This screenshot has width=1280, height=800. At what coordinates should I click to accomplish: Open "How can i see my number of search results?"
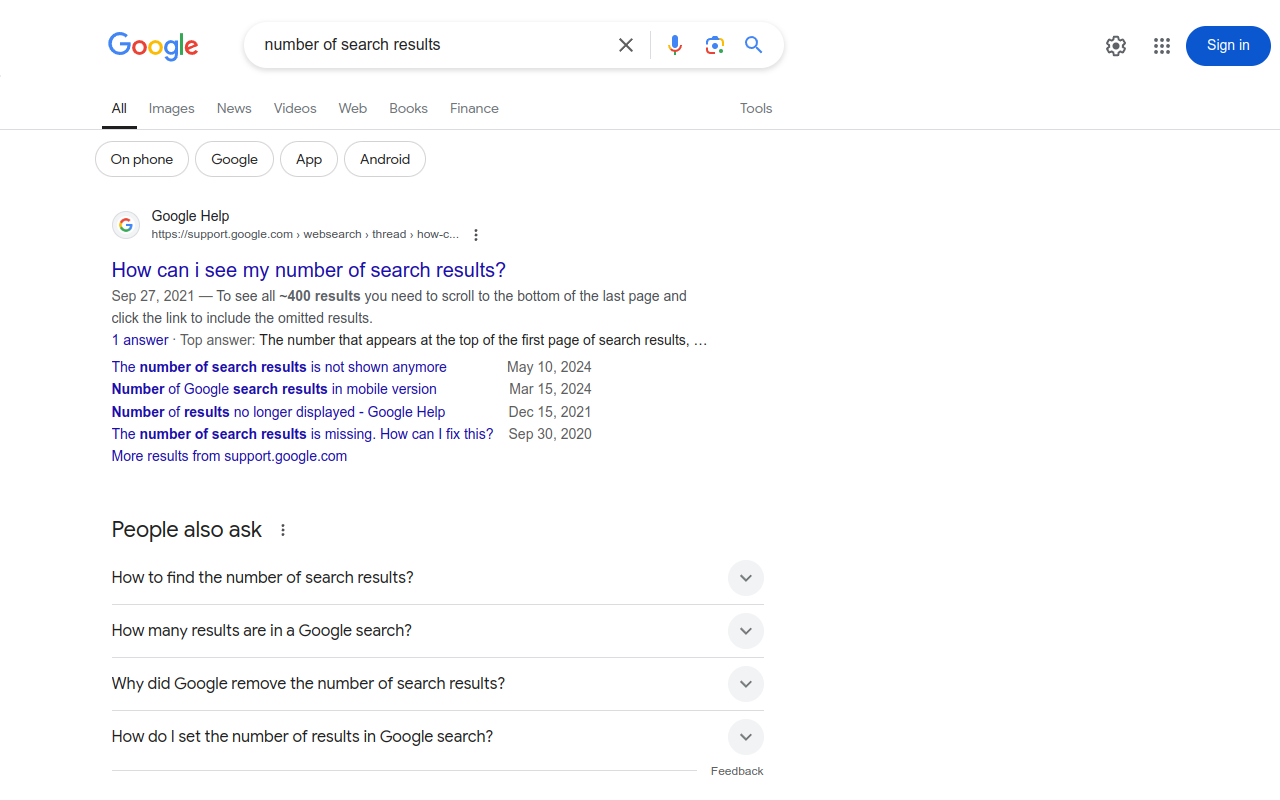(309, 270)
